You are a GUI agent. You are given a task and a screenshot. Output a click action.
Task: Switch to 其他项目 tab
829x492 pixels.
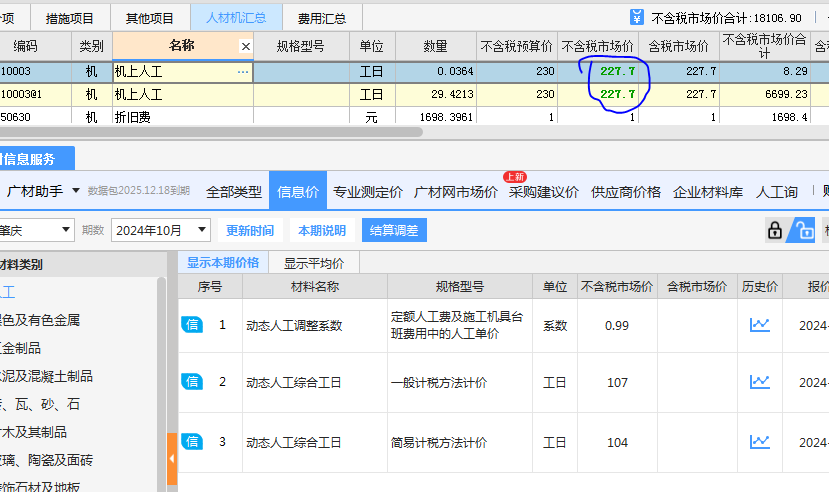coord(150,18)
